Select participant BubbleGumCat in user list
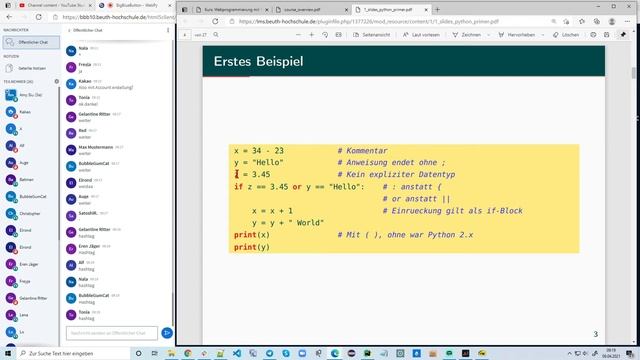640x360 pixels. [31, 196]
